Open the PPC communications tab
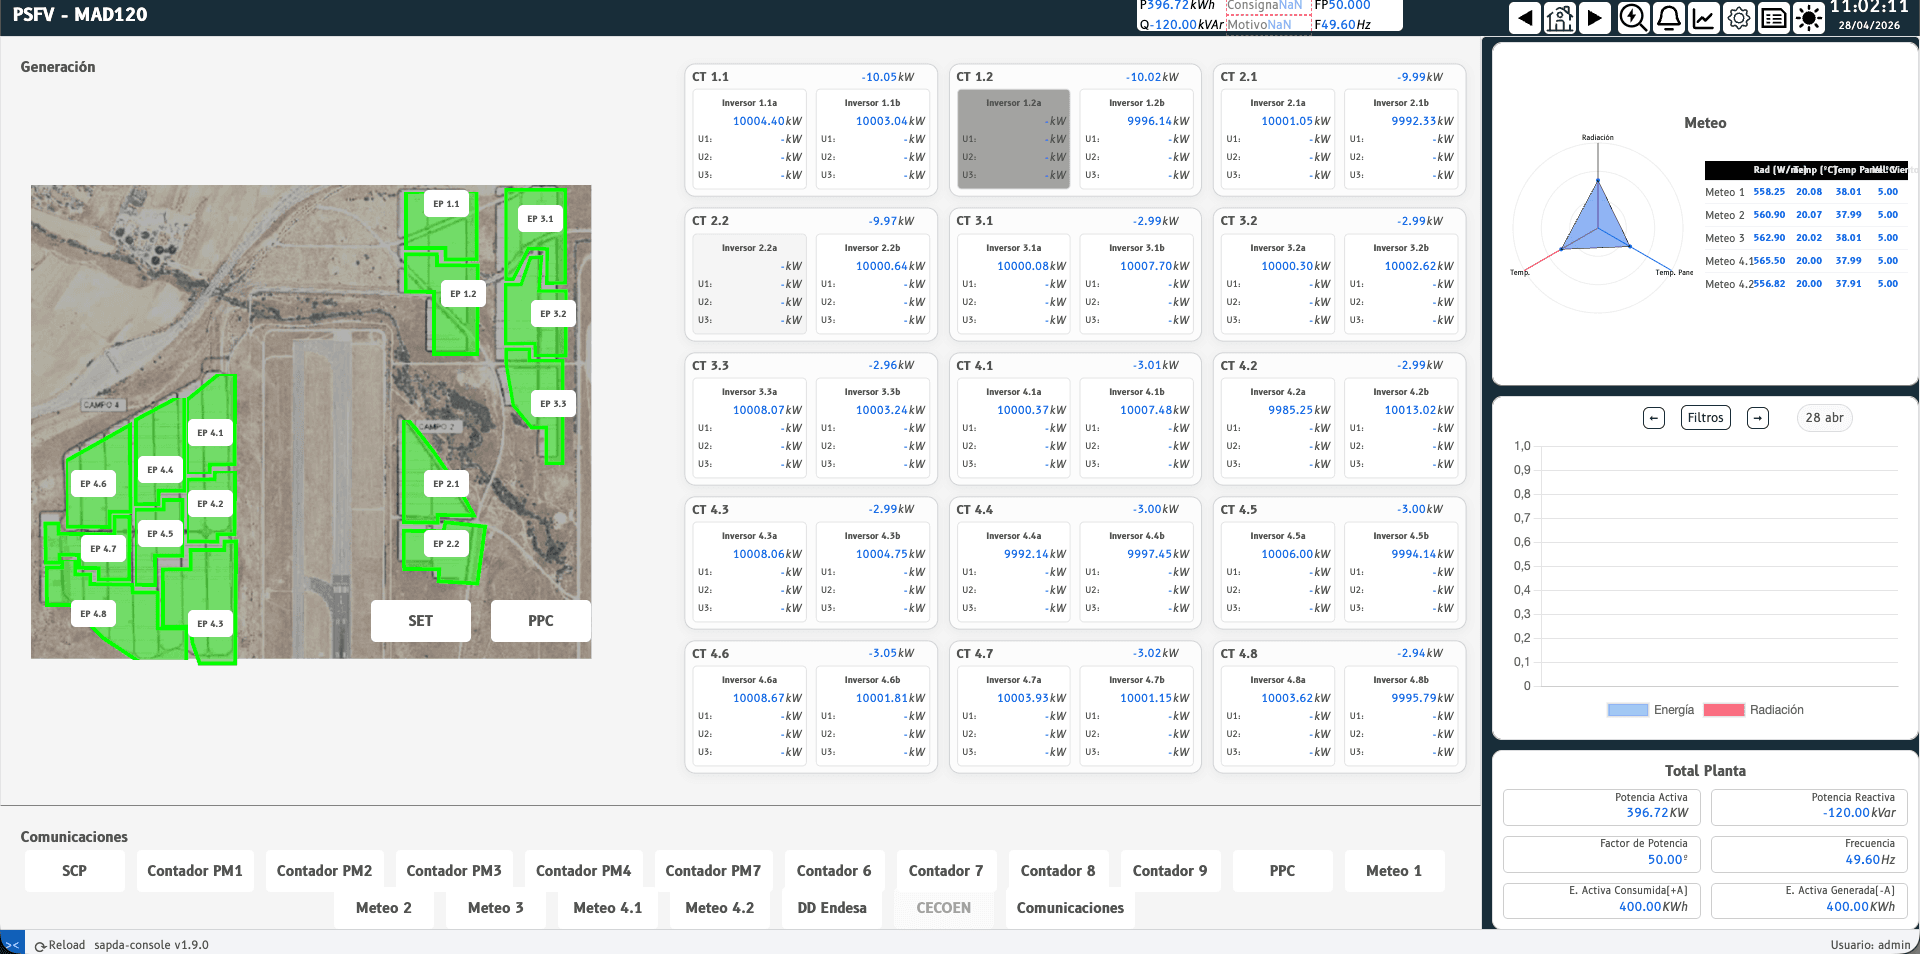The height and width of the screenshot is (954, 1920). 1283,871
